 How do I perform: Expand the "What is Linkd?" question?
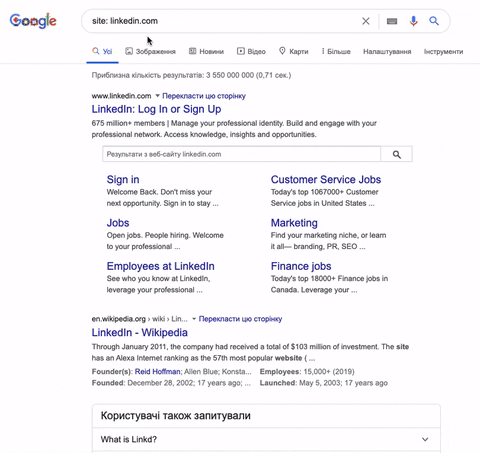tap(266, 439)
